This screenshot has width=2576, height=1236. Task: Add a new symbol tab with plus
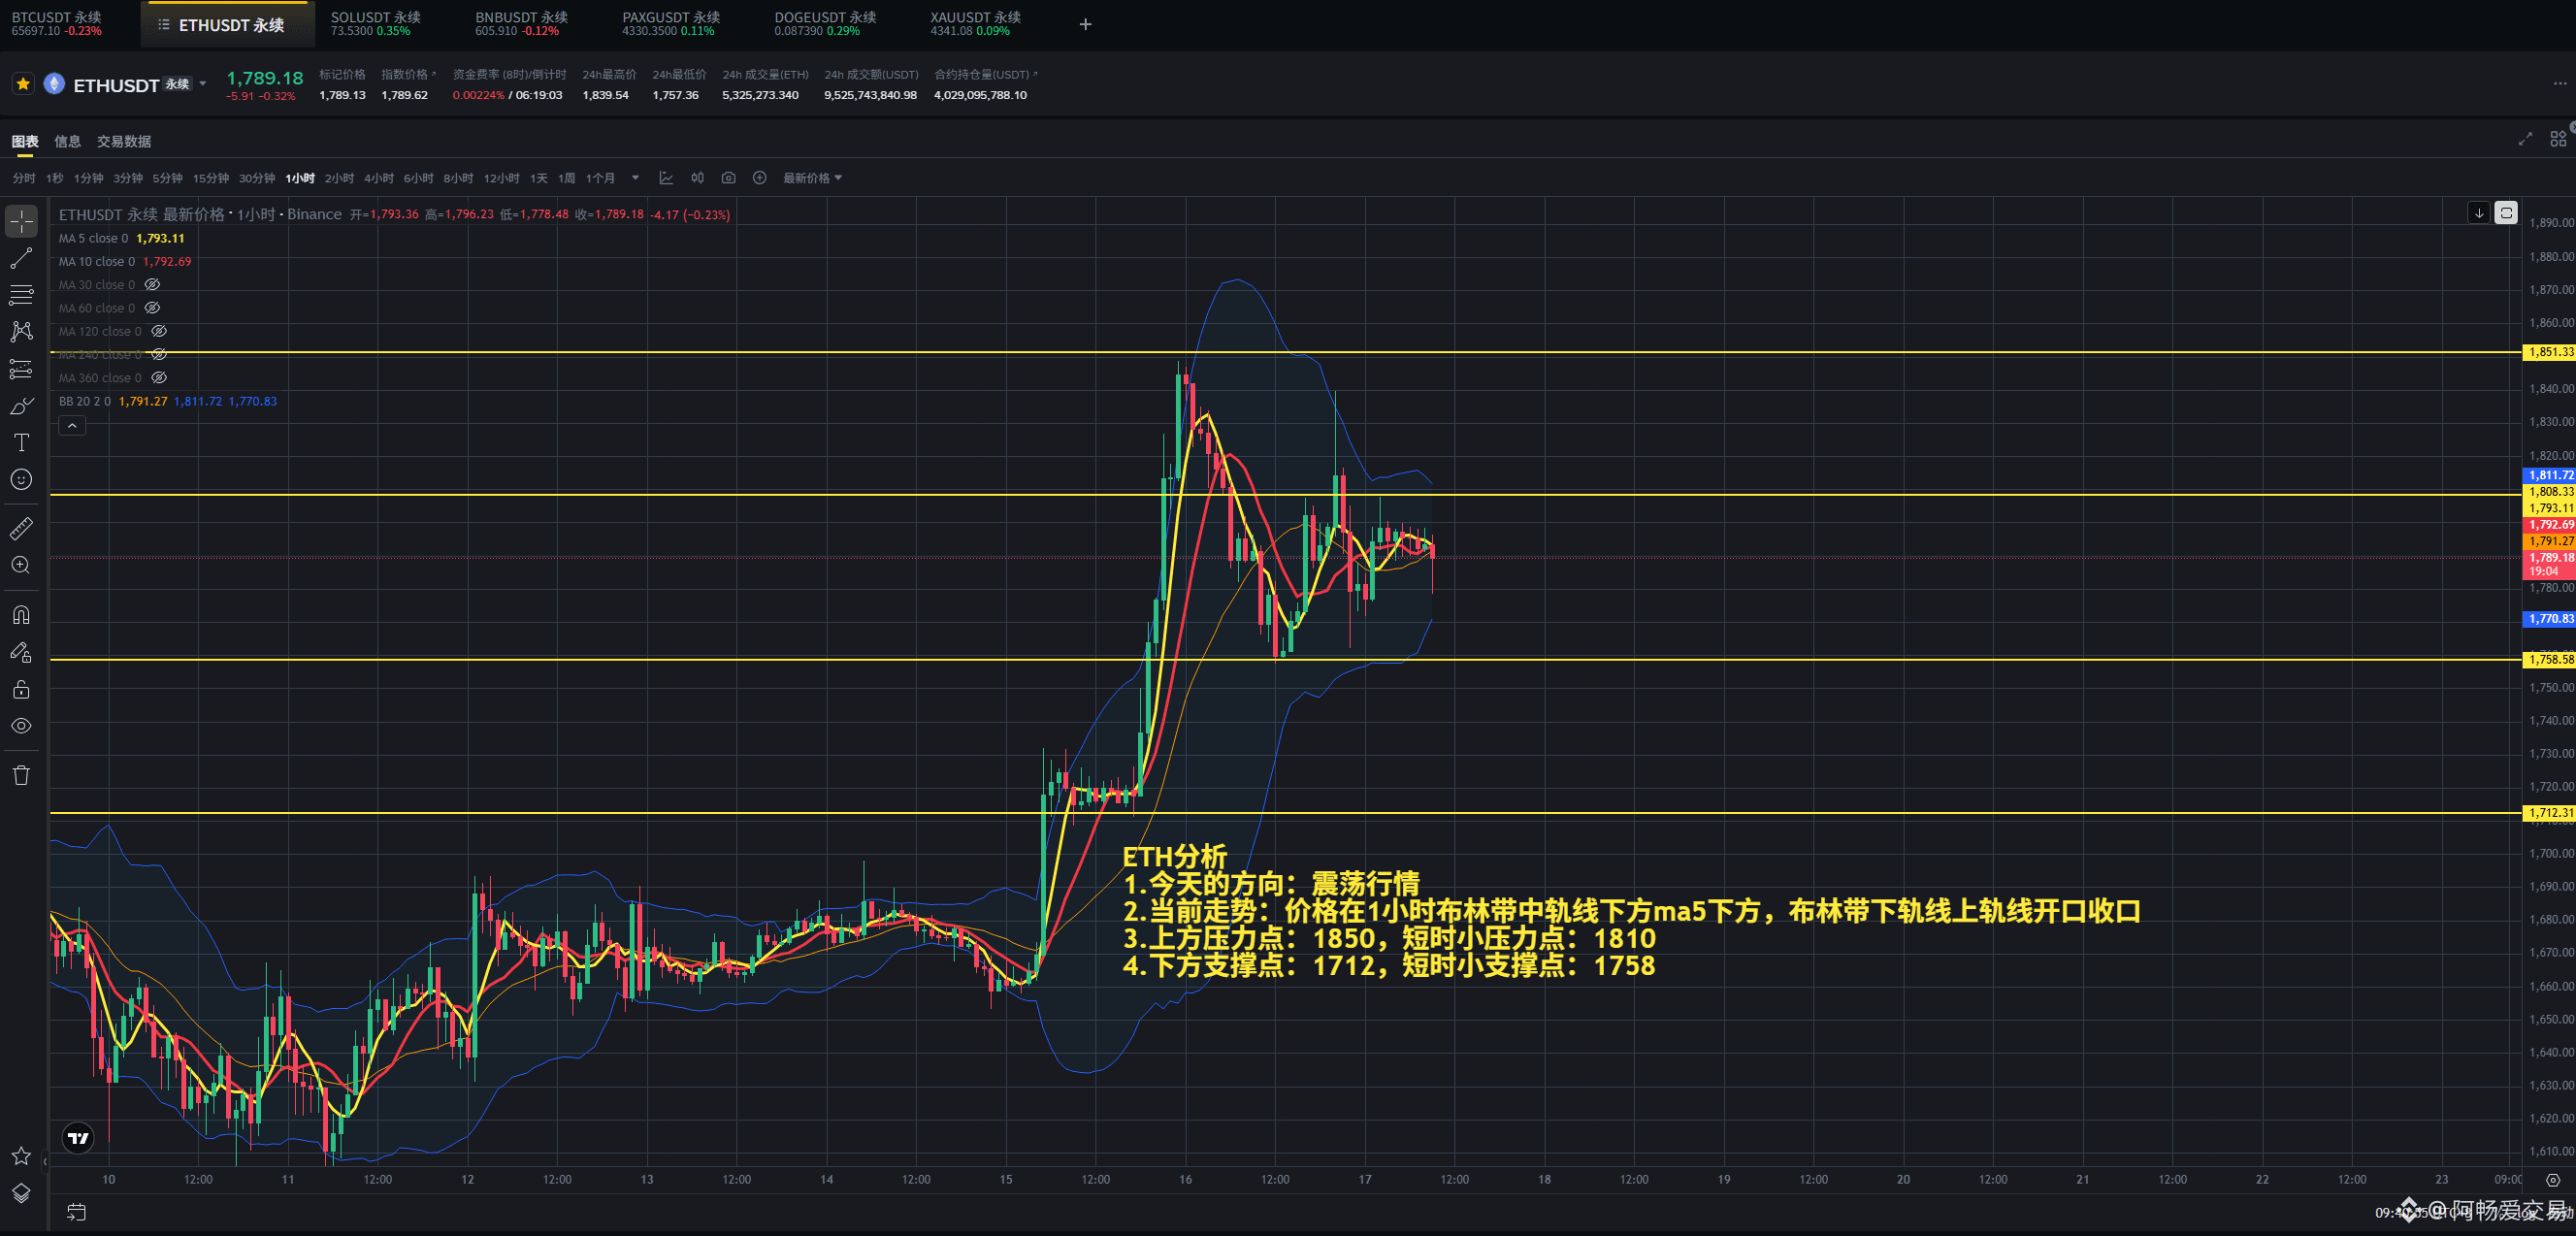[1085, 24]
